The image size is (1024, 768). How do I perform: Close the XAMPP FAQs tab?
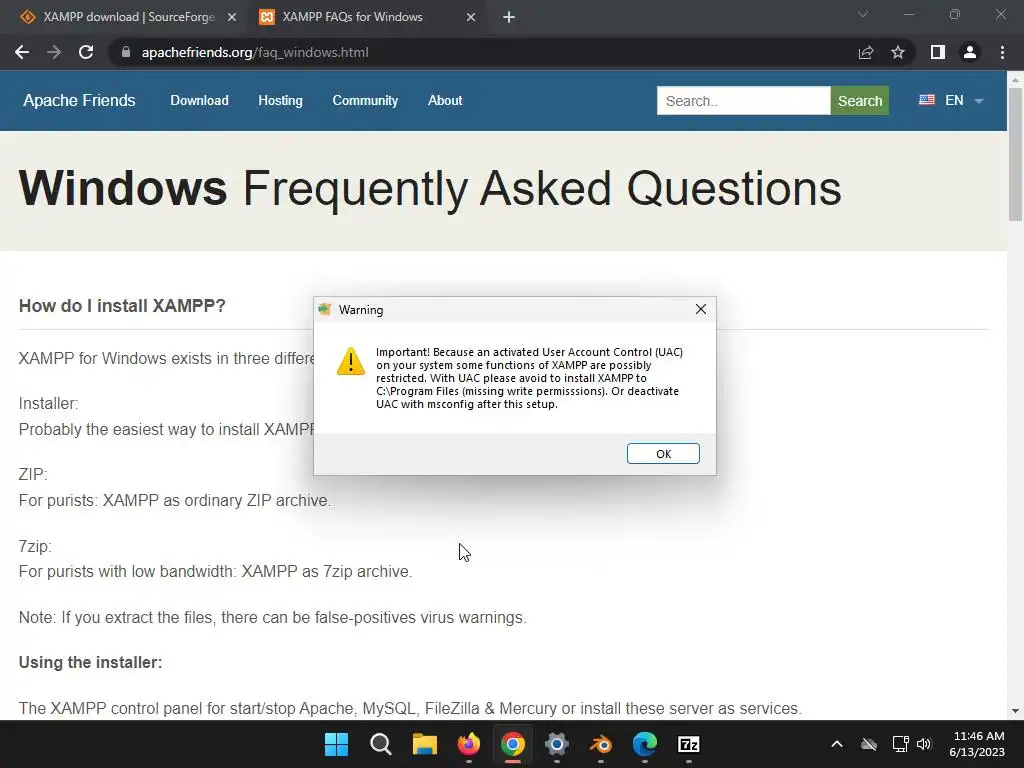point(471,17)
